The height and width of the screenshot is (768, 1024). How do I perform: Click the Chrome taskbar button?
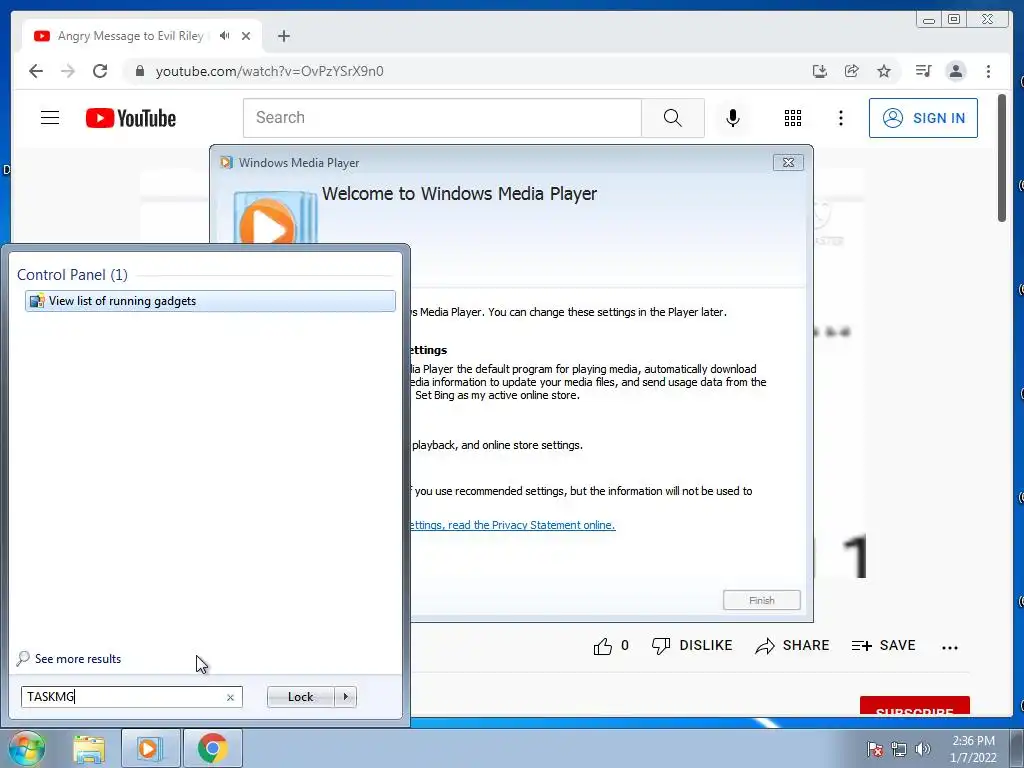tap(213, 748)
